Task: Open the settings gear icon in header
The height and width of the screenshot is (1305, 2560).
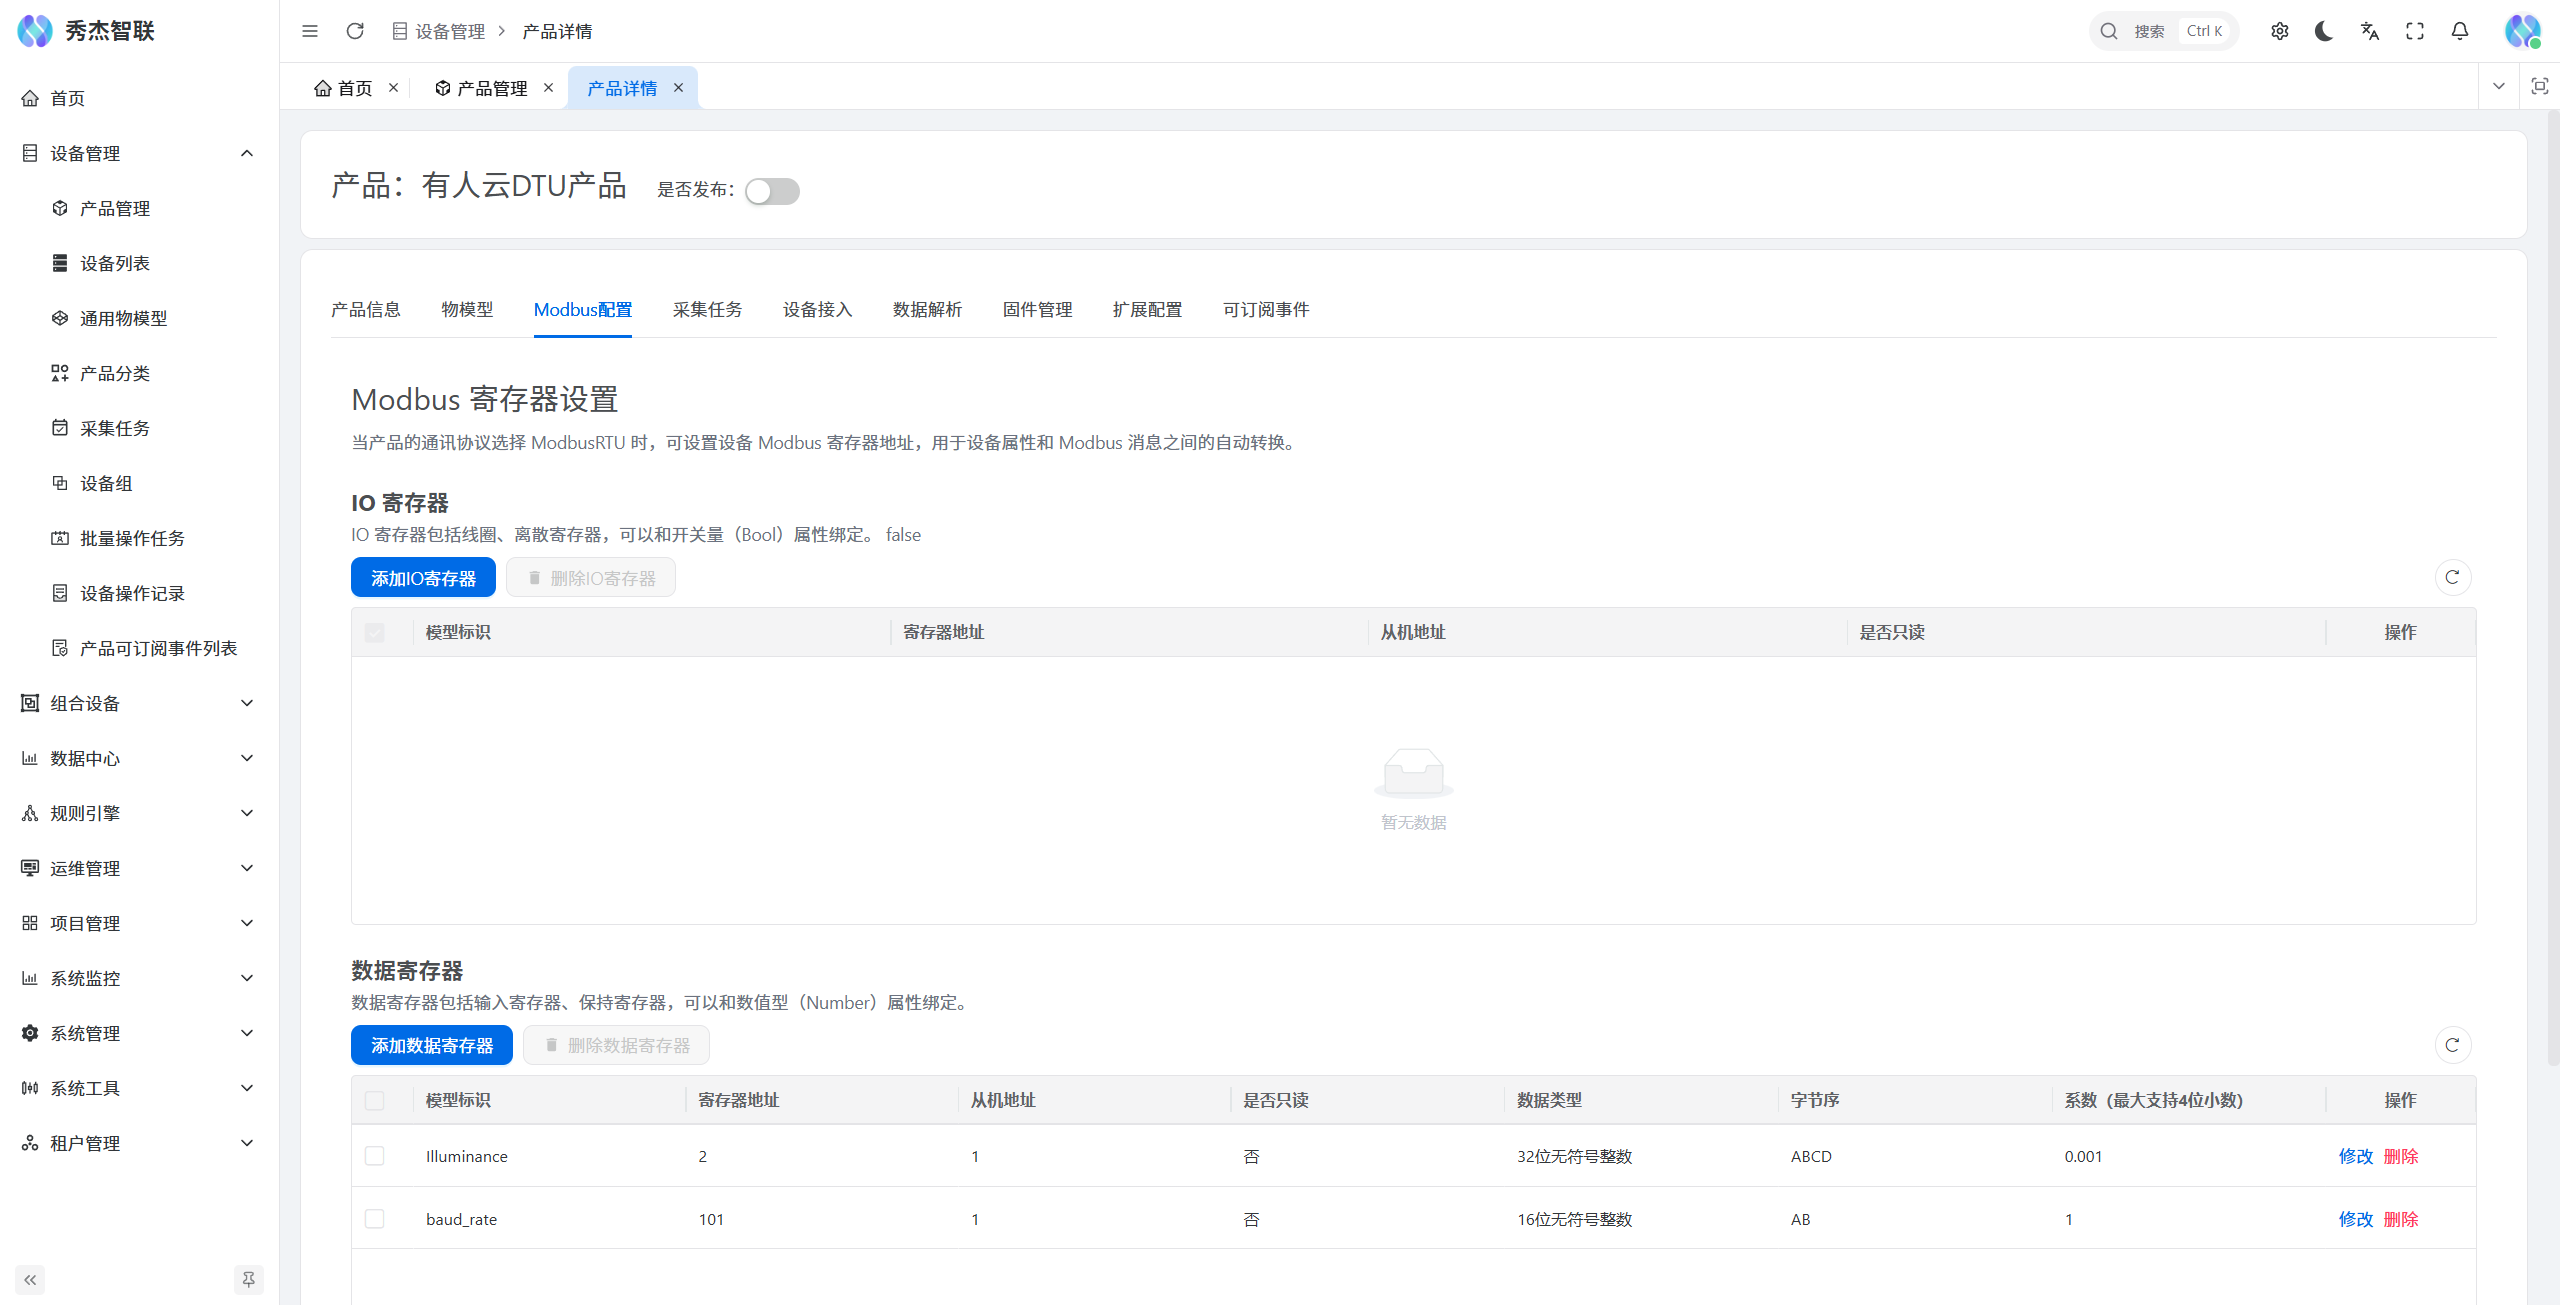Action: point(2279,31)
